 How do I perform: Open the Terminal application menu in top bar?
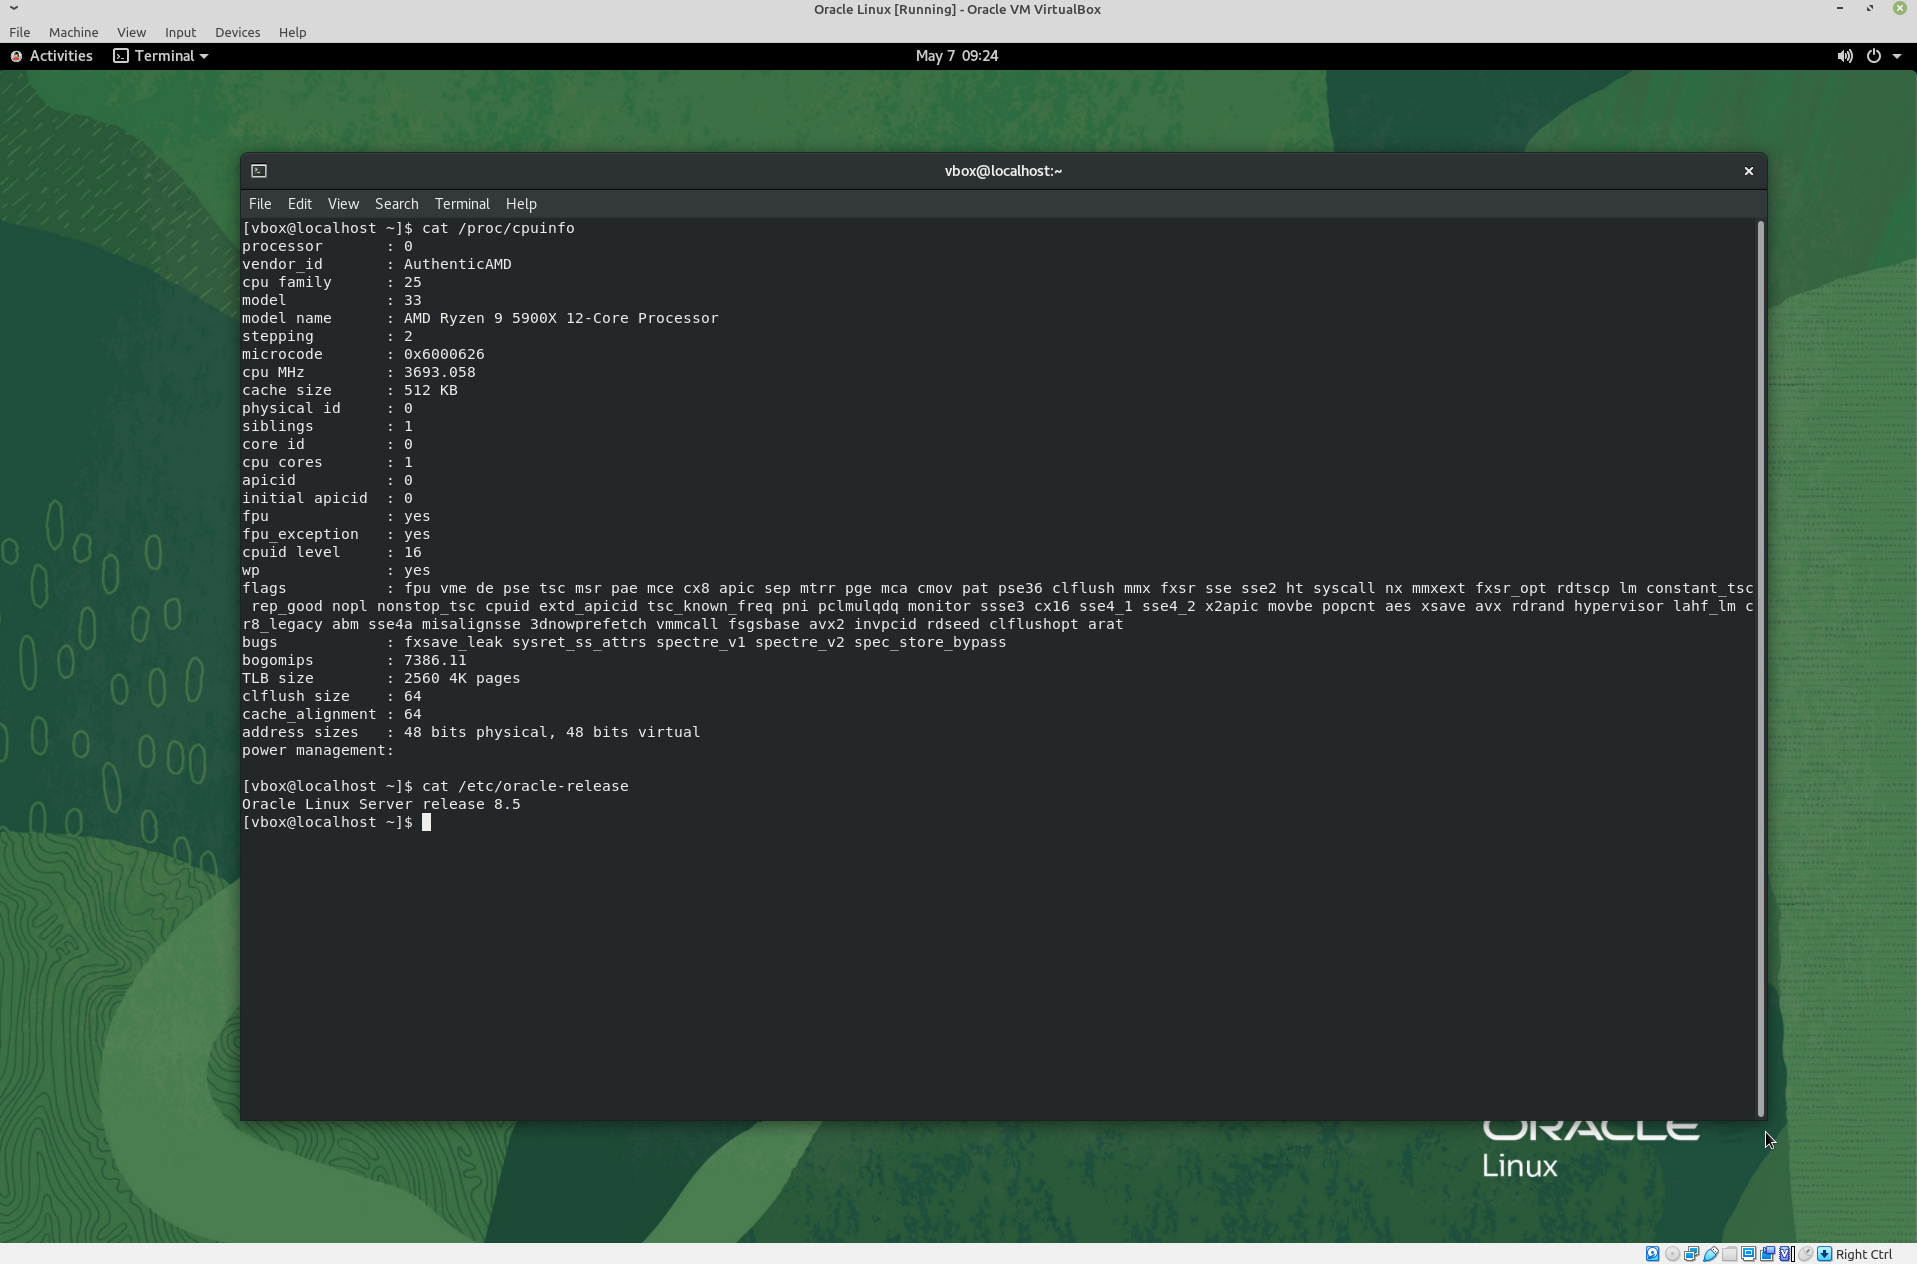pyautogui.click(x=161, y=56)
